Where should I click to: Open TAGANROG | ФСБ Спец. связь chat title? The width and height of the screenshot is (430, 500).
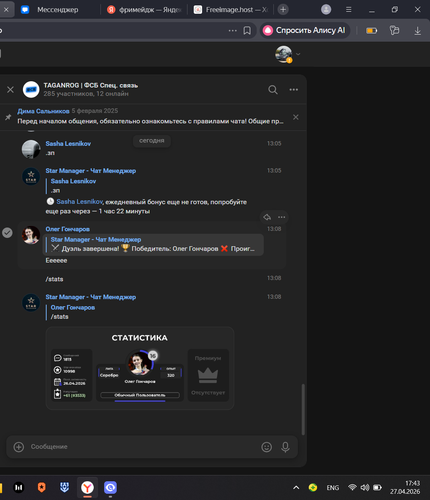(x=91, y=85)
